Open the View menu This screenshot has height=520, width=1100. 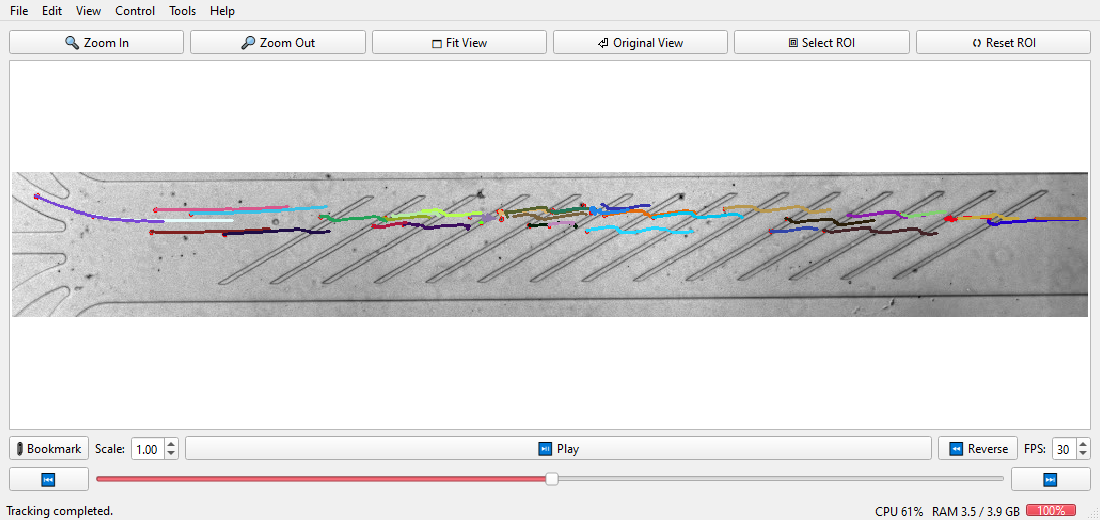[88, 11]
